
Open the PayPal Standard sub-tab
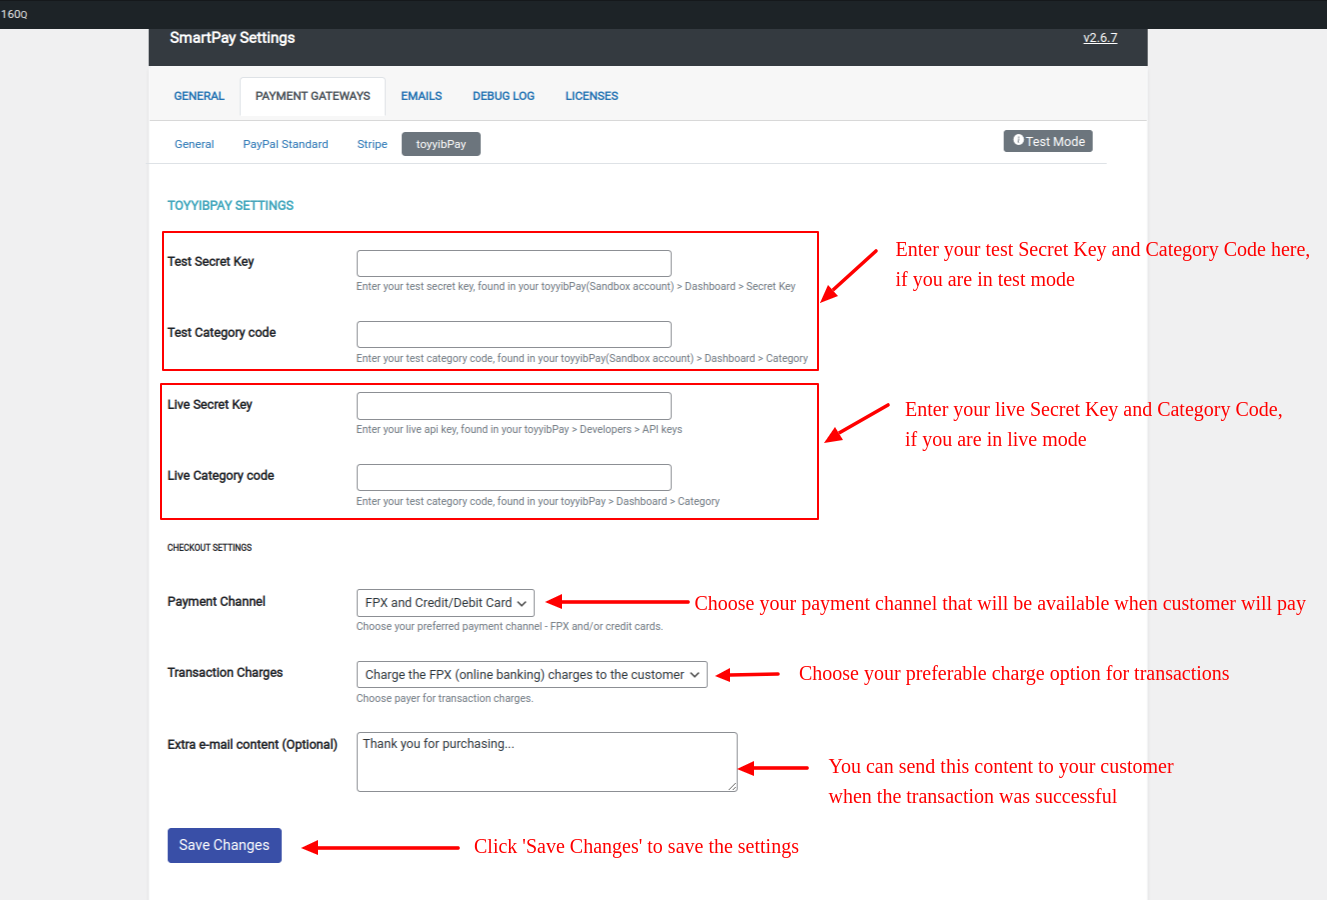pos(285,144)
